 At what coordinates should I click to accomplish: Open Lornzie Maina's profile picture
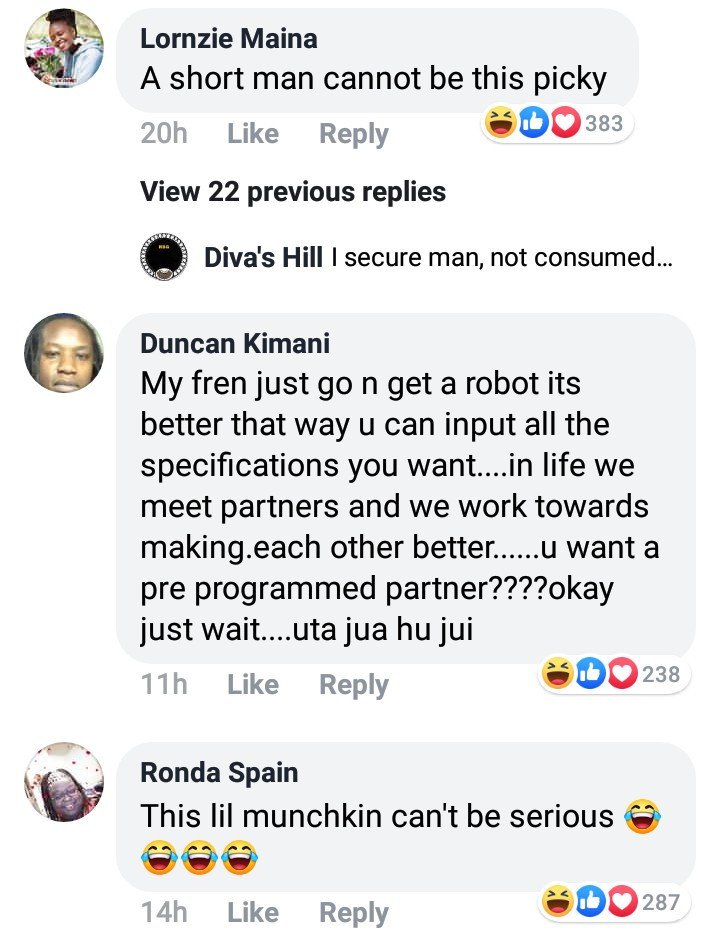click(x=64, y=48)
